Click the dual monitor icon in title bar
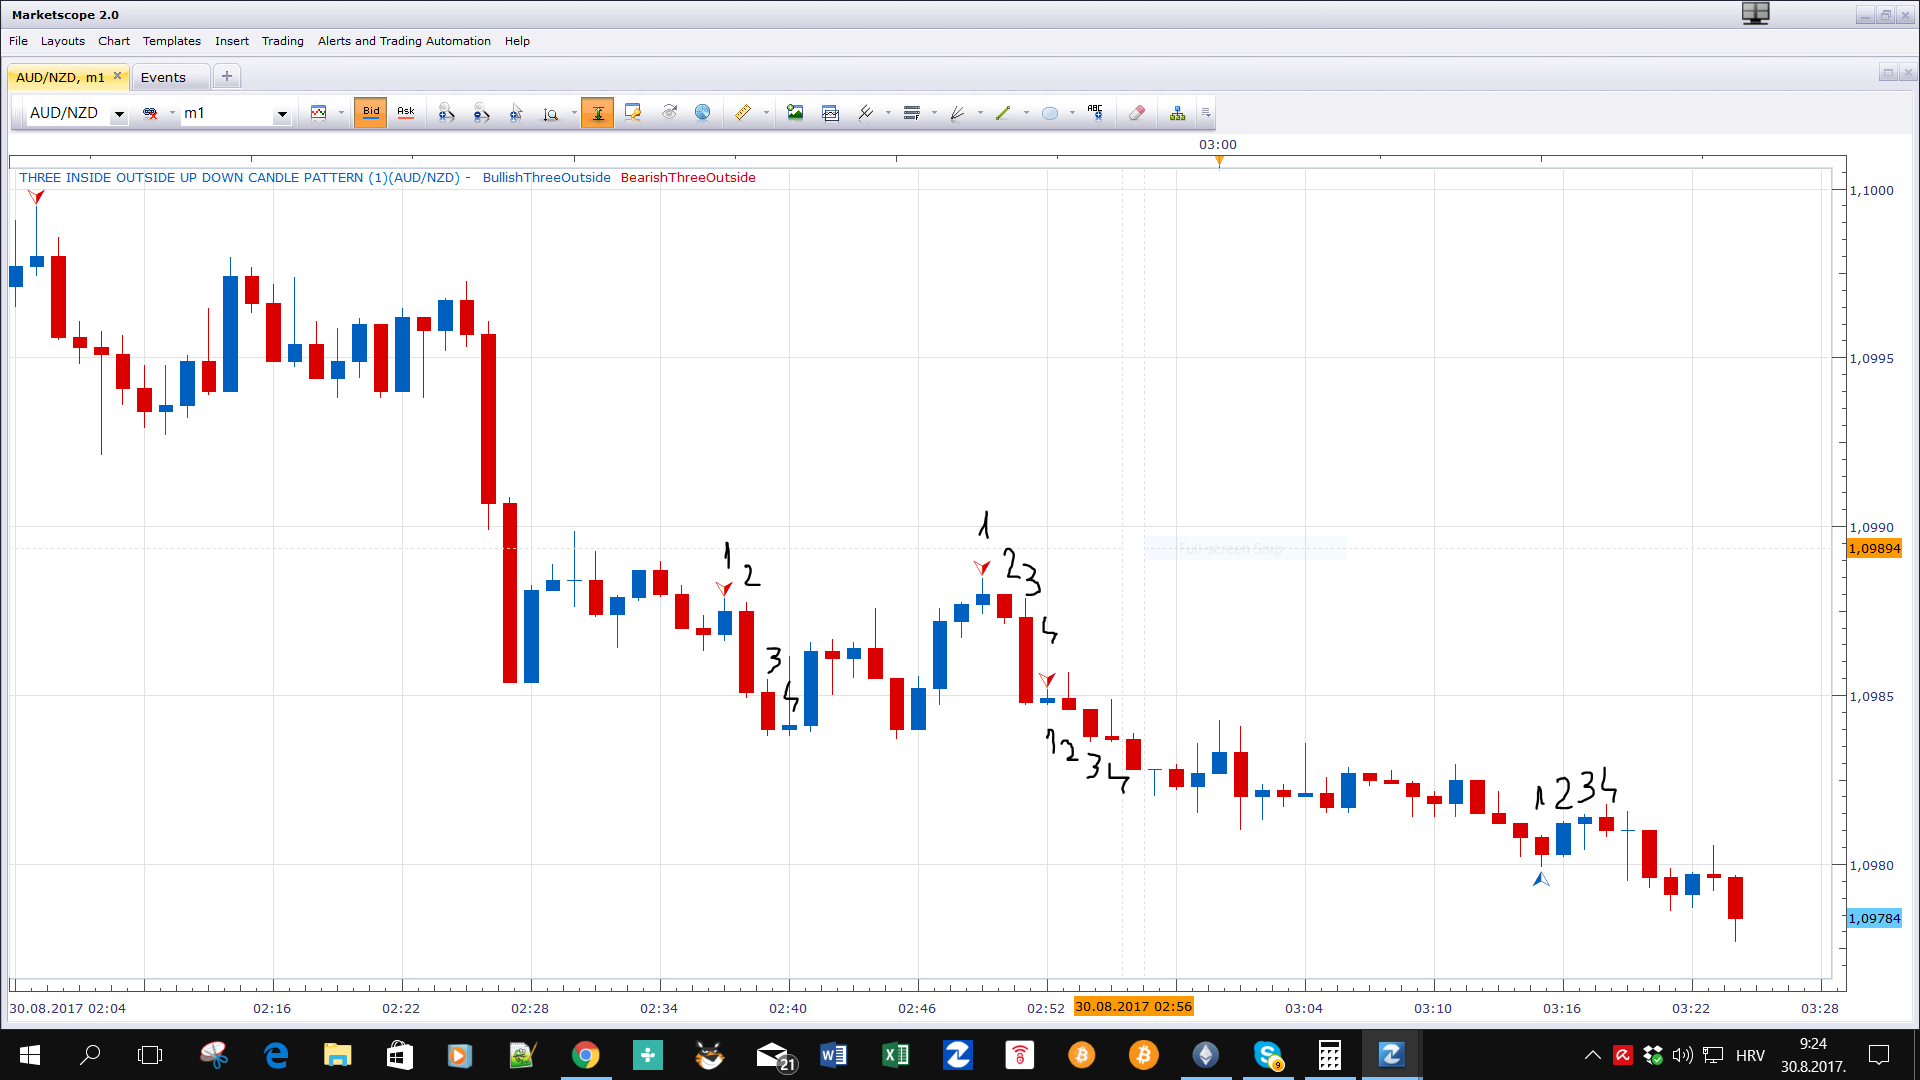 1756,13
